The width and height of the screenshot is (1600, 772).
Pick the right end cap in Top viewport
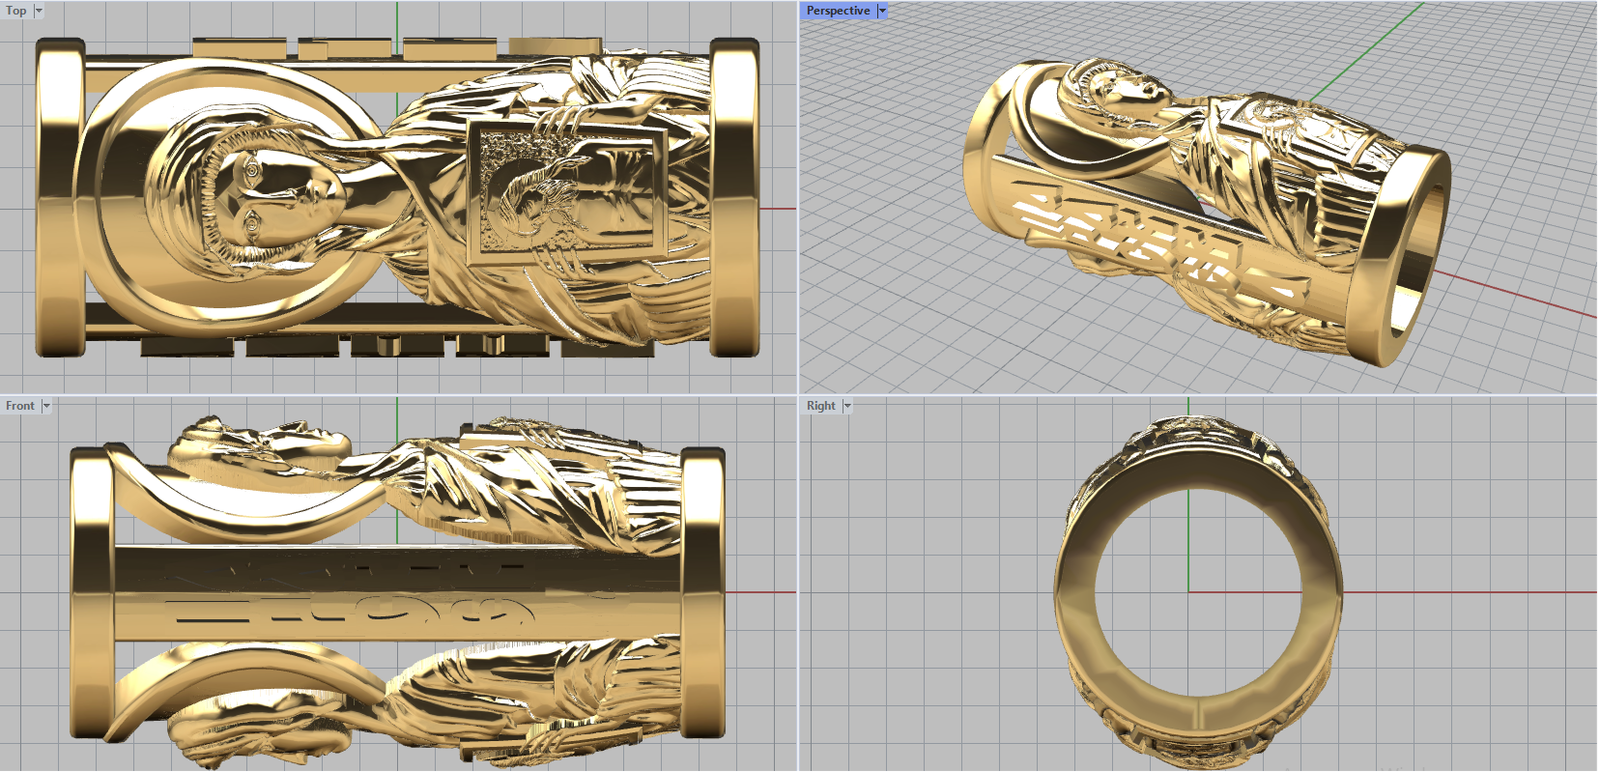pos(735,198)
